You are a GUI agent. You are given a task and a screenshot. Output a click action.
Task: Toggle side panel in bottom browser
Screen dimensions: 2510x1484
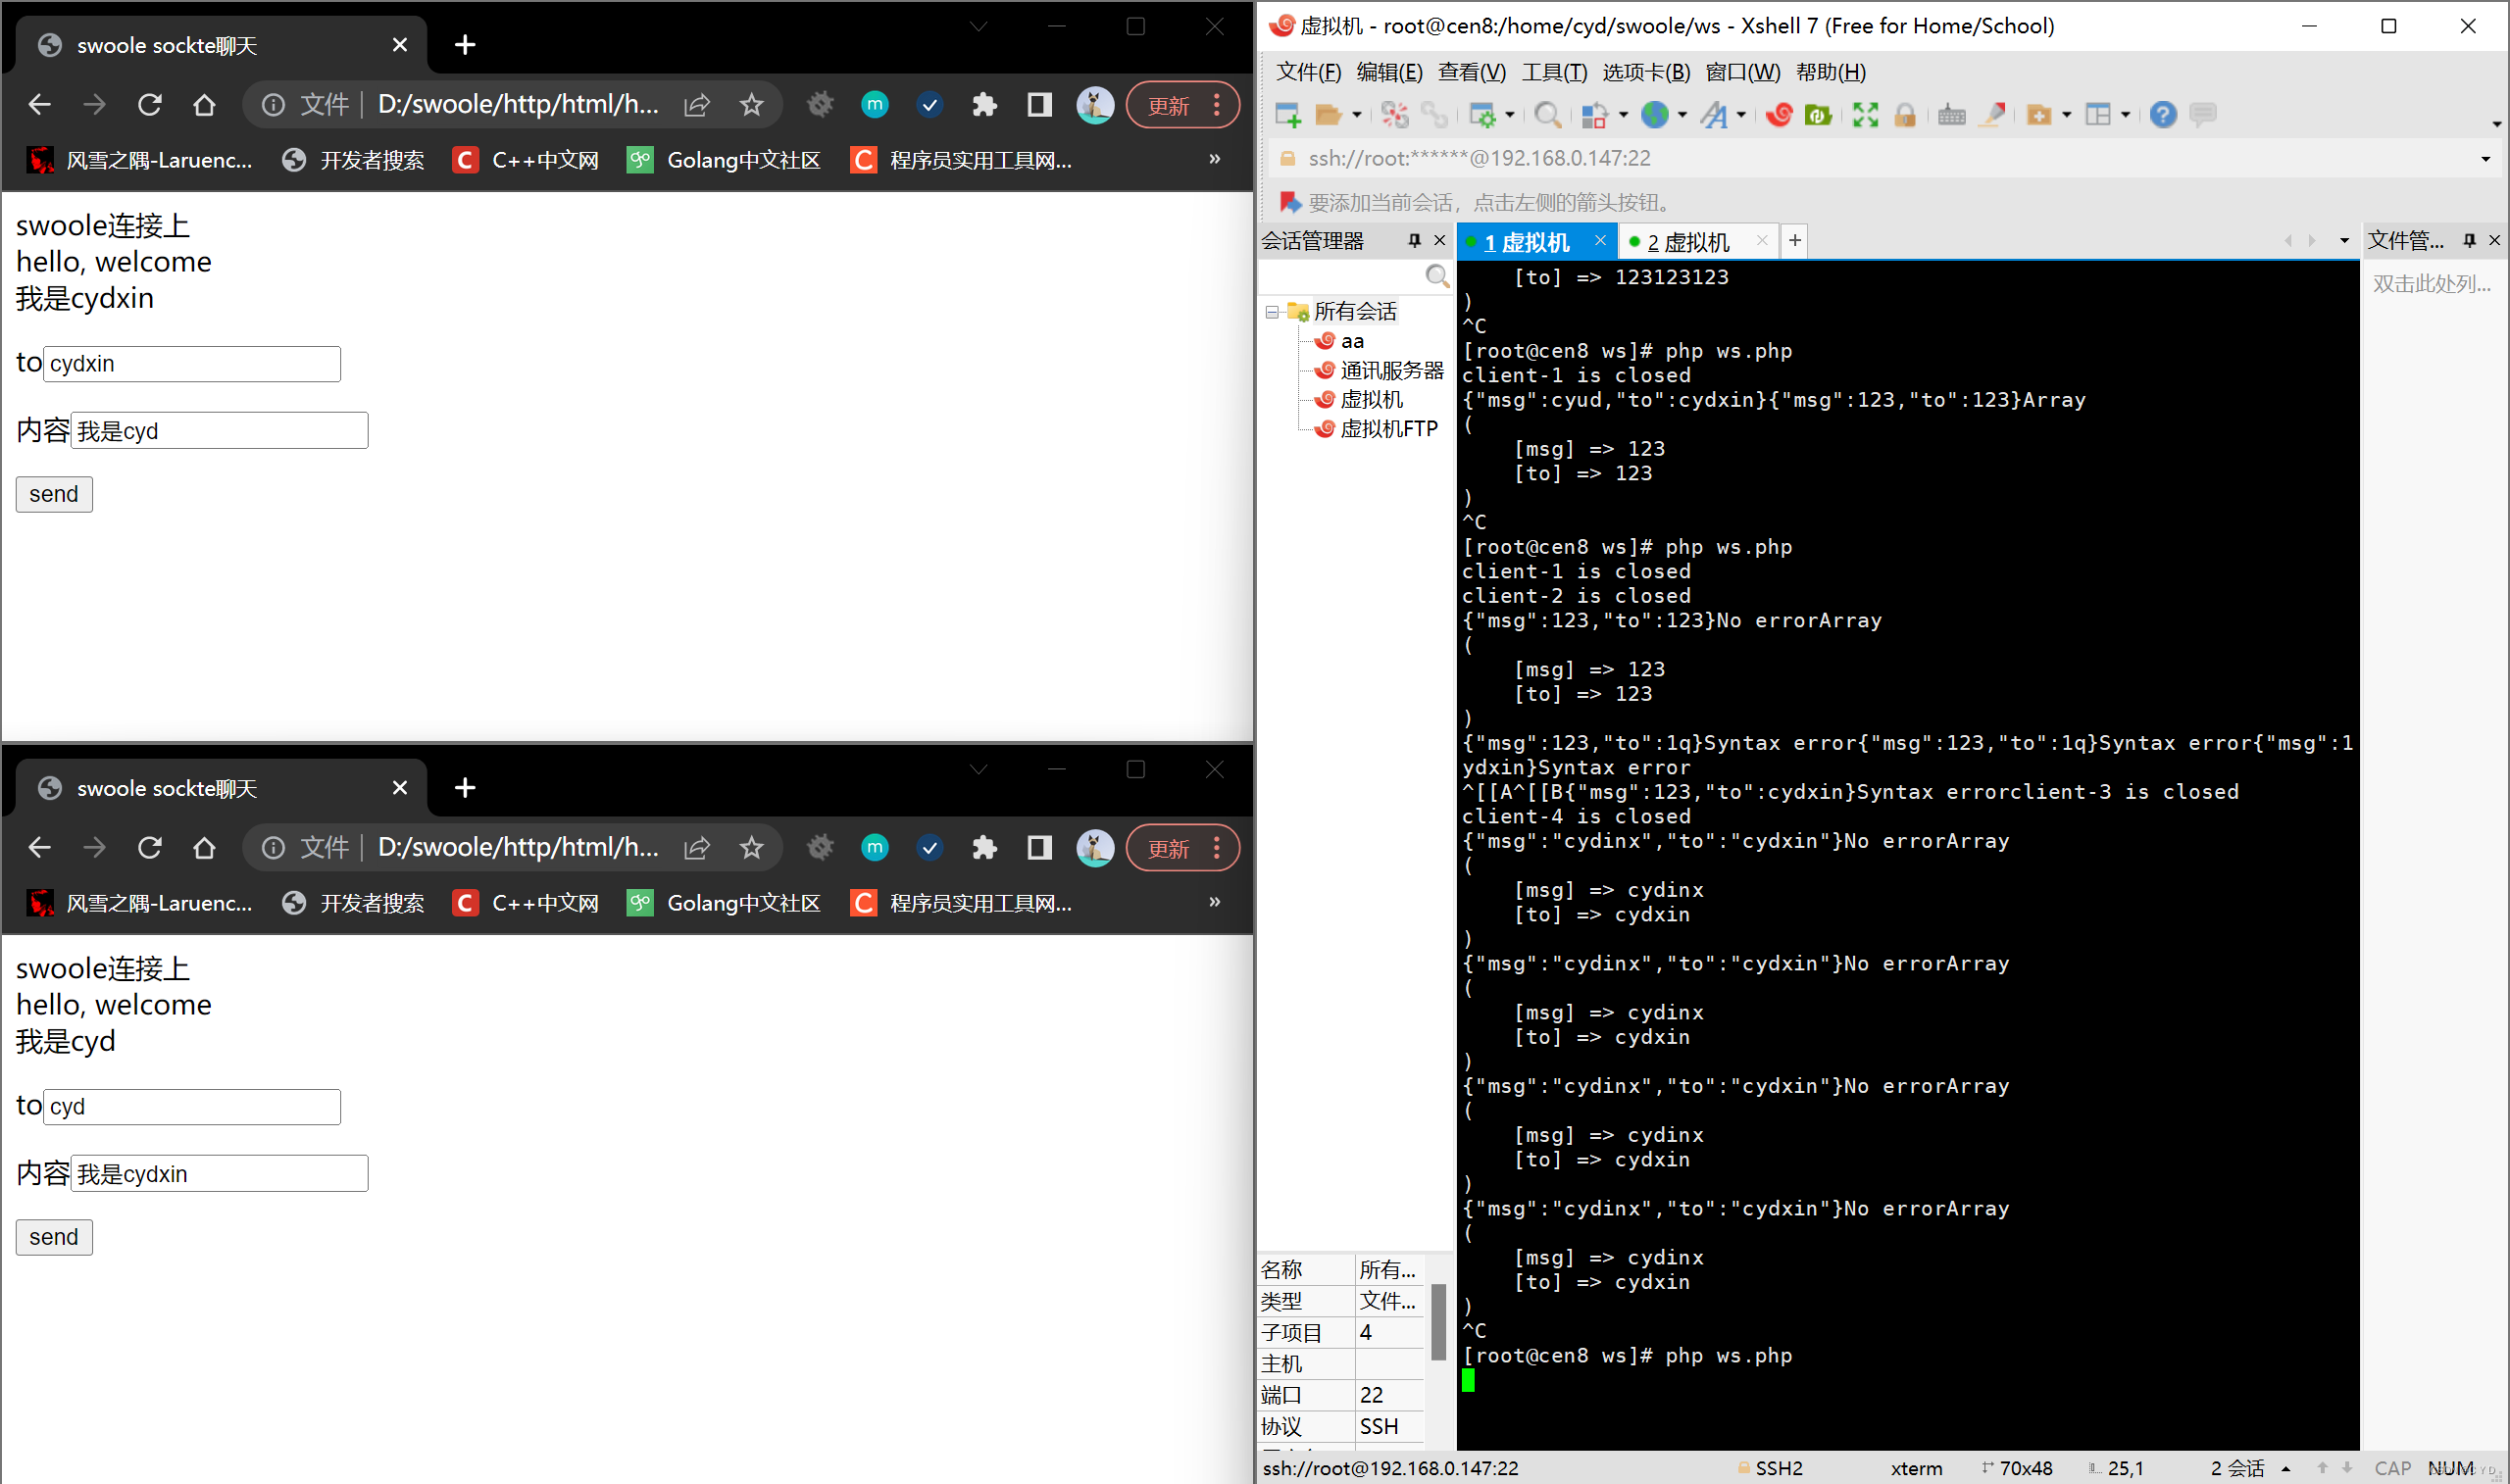point(1039,848)
